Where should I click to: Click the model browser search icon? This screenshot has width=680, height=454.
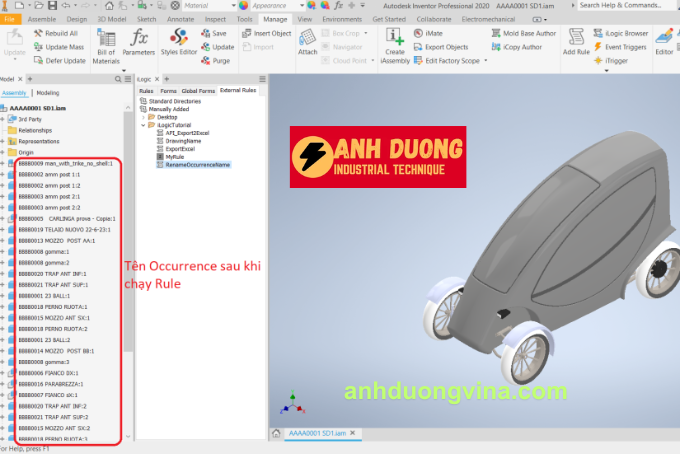pos(119,78)
